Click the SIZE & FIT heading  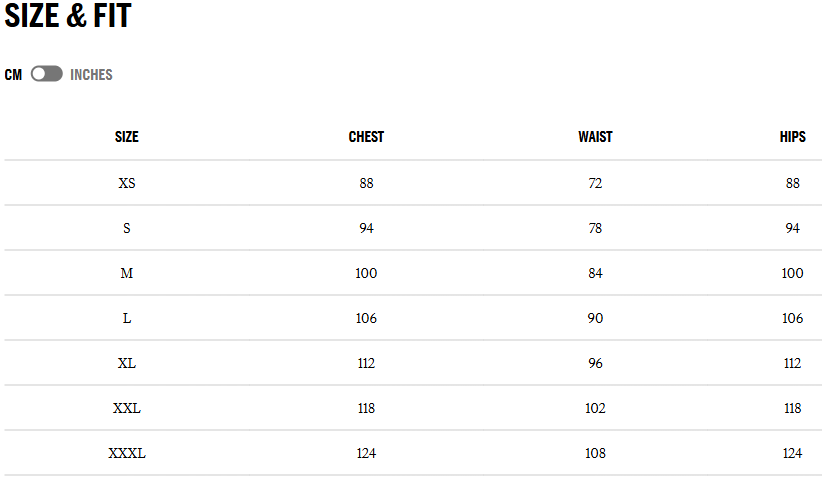[x=68, y=17]
